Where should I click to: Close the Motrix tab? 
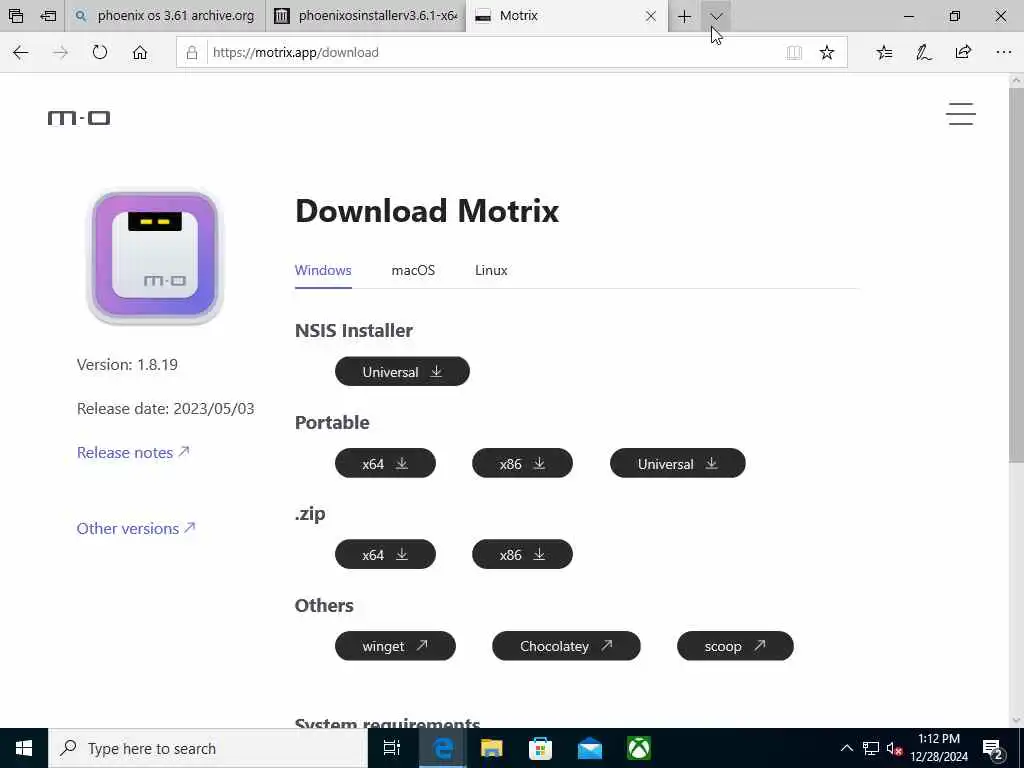tap(650, 16)
